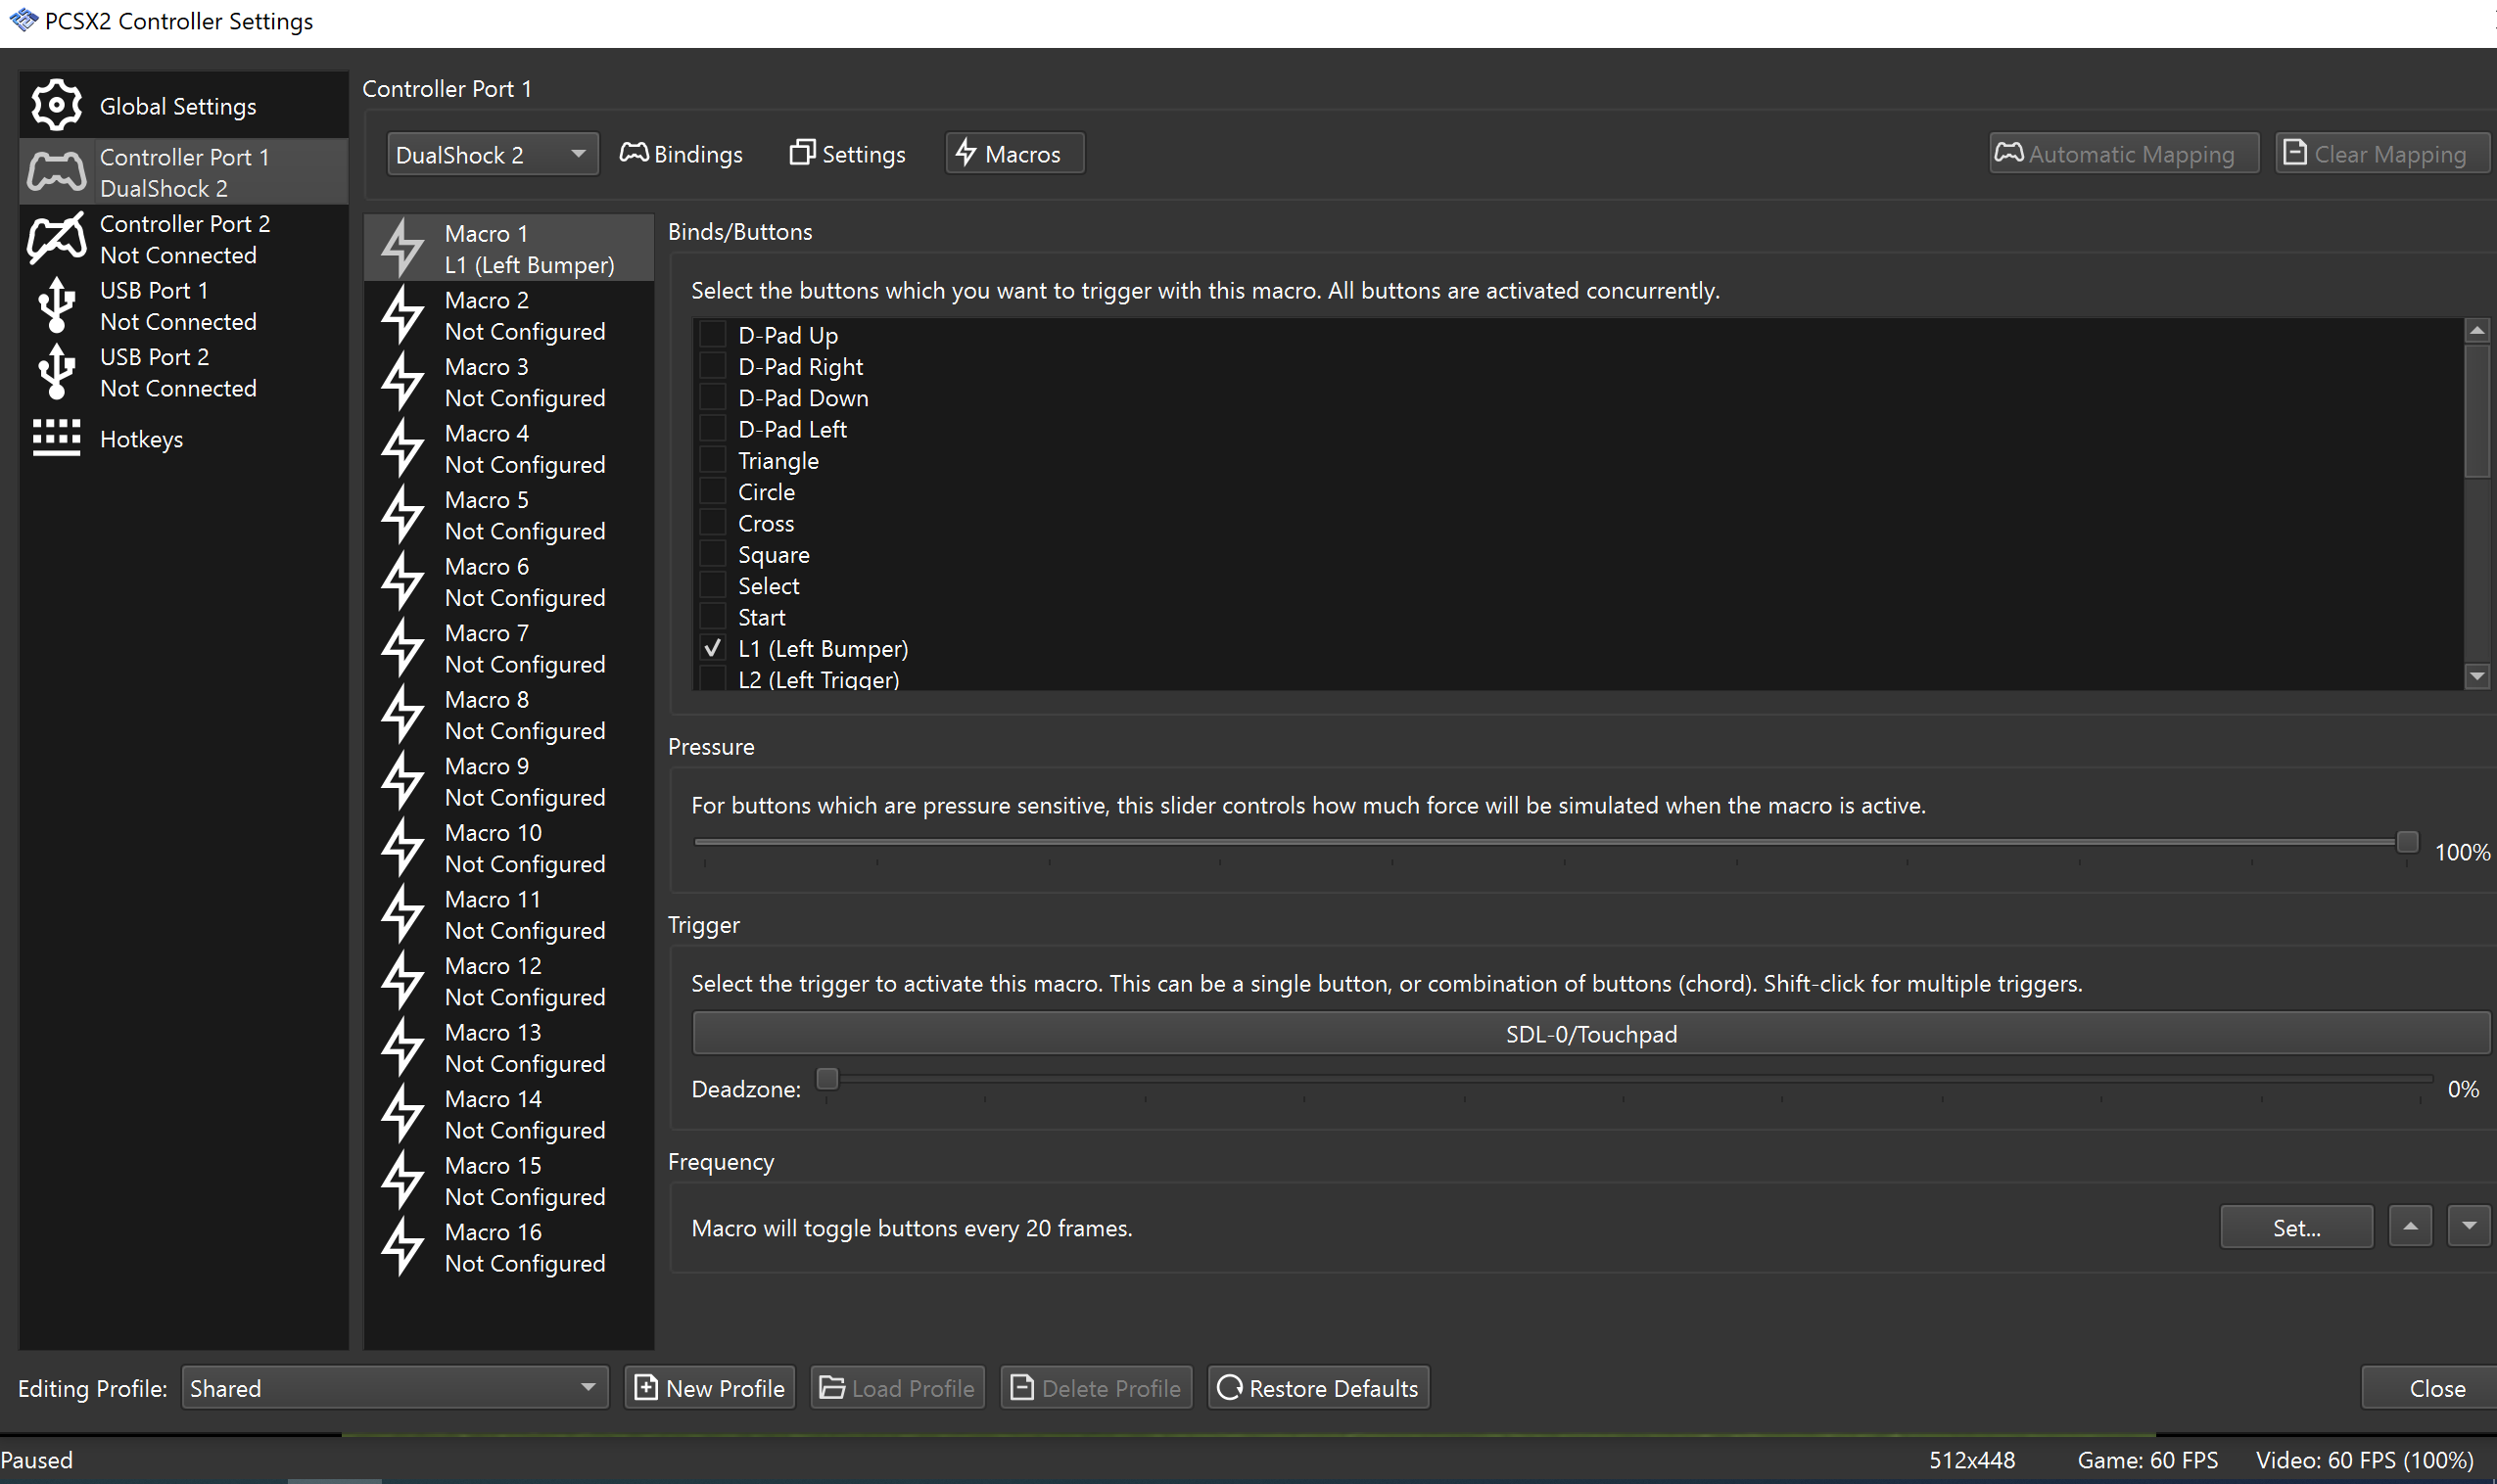Adjust the macro Pressure slider
Viewport: 2497px width, 1484px height.
[x=2405, y=842]
